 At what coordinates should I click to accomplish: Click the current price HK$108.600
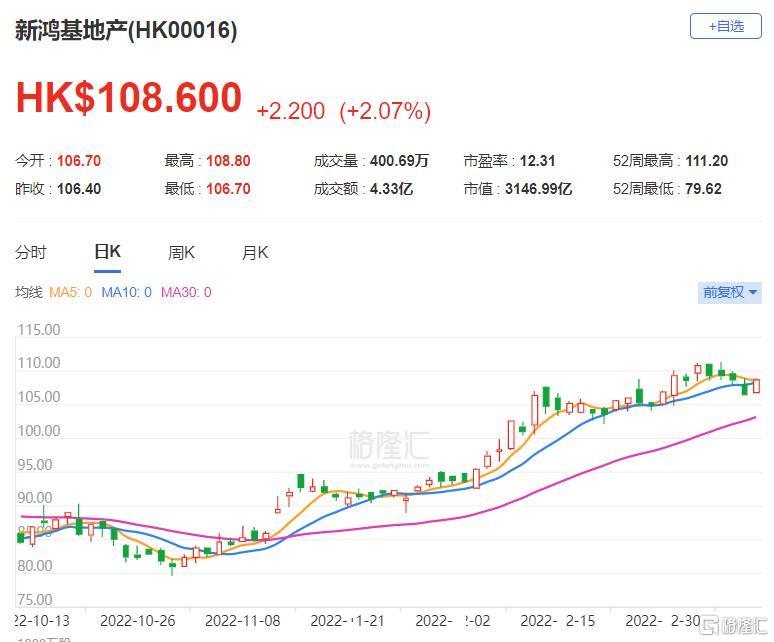[129, 97]
